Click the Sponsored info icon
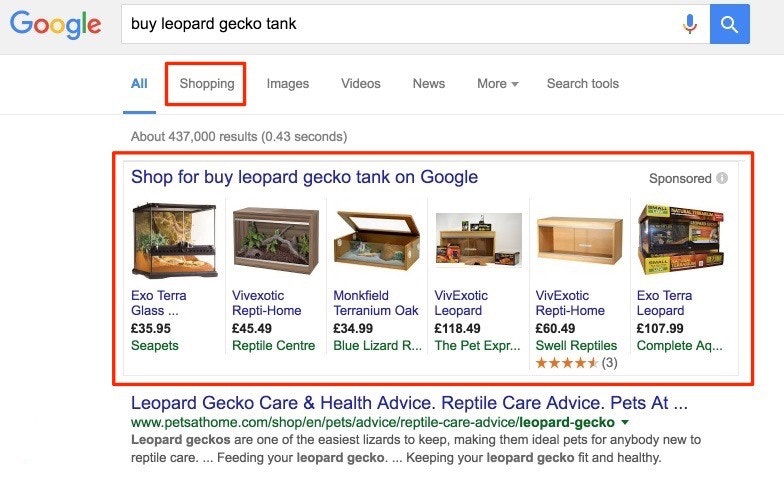 (x=722, y=179)
